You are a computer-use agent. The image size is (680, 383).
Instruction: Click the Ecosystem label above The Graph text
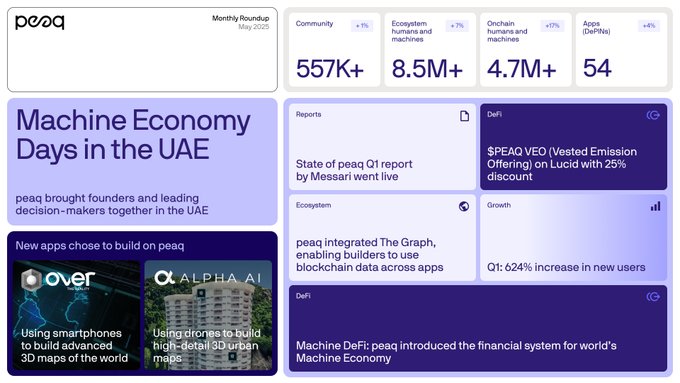pos(313,205)
